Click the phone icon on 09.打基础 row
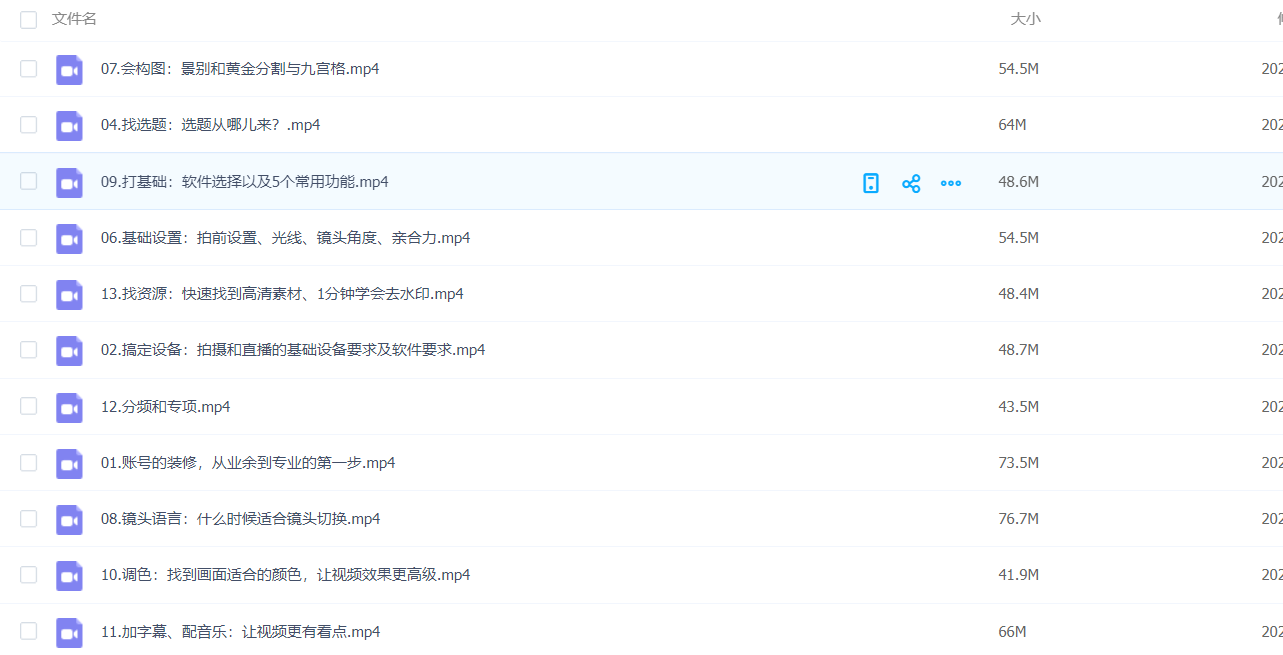 tap(871, 183)
